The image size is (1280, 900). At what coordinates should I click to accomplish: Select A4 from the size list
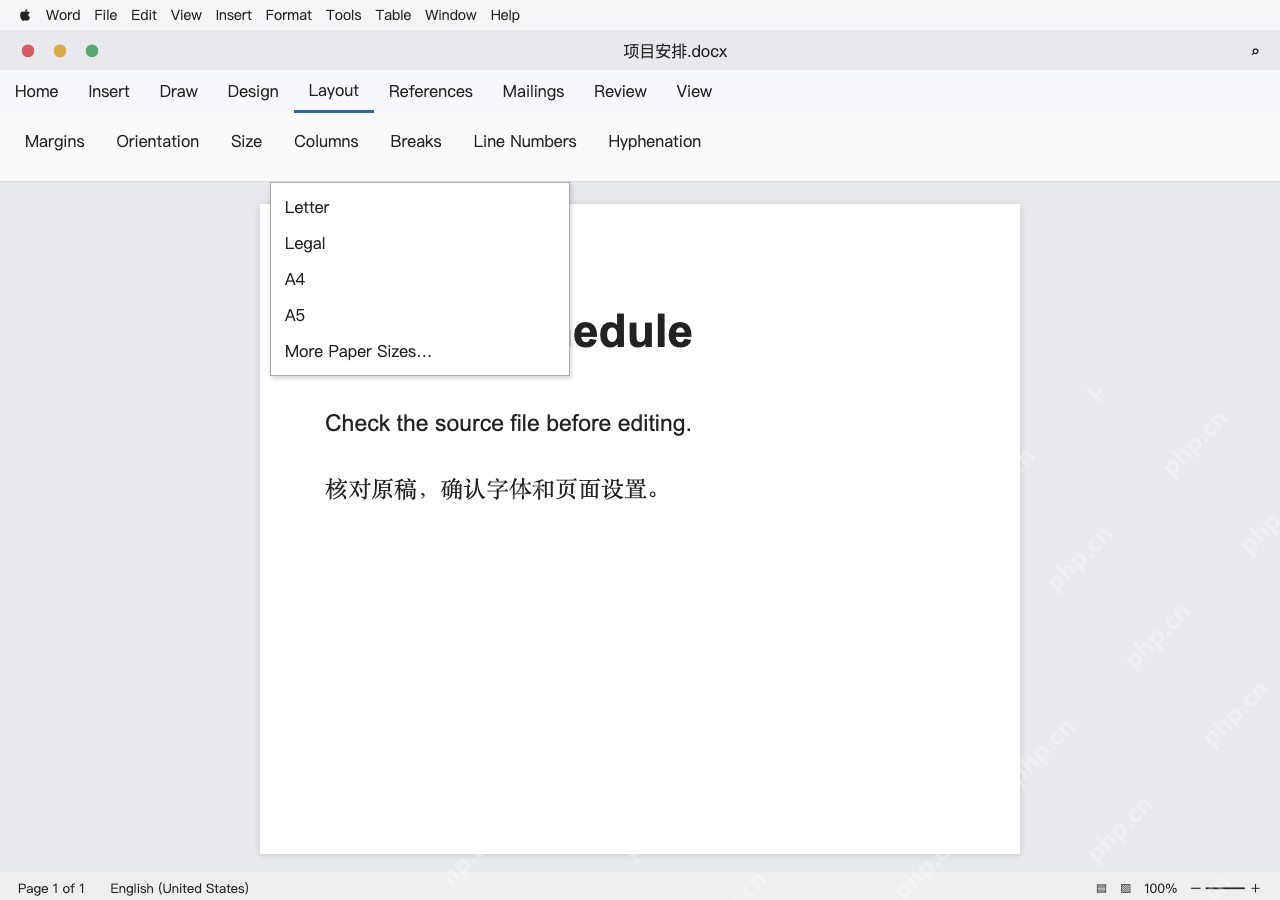click(x=420, y=279)
